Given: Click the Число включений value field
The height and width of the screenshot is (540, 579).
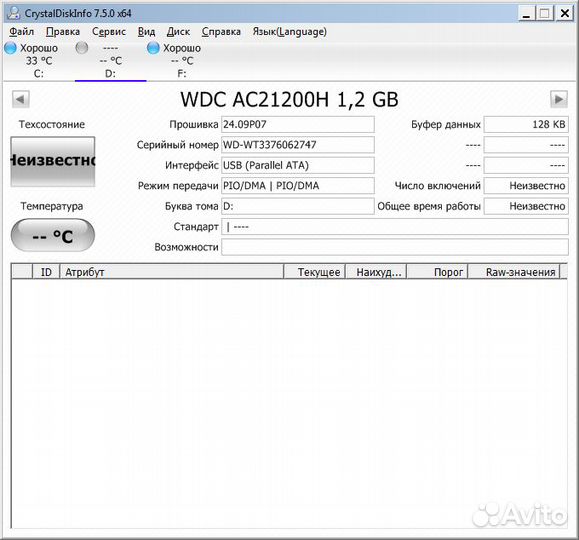Looking at the screenshot, I should (526, 185).
